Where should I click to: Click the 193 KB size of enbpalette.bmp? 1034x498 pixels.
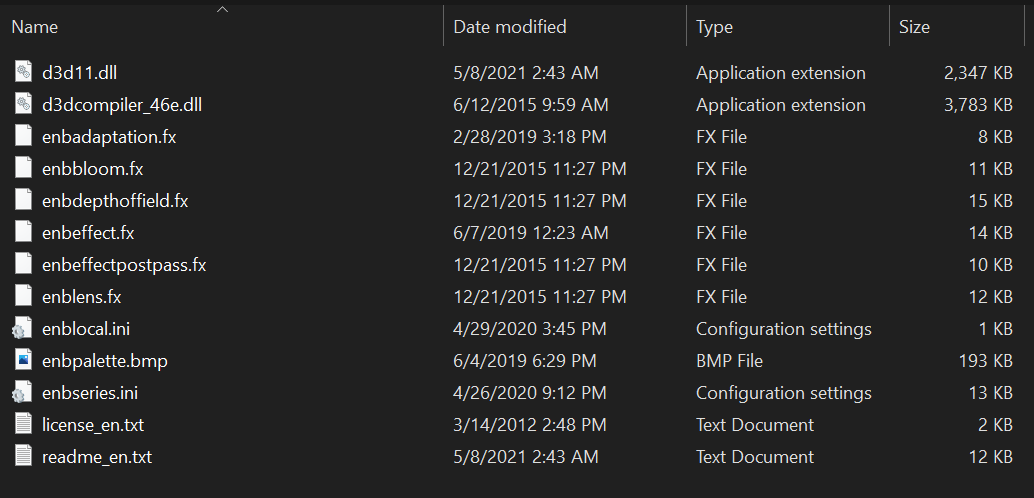[985, 361]
